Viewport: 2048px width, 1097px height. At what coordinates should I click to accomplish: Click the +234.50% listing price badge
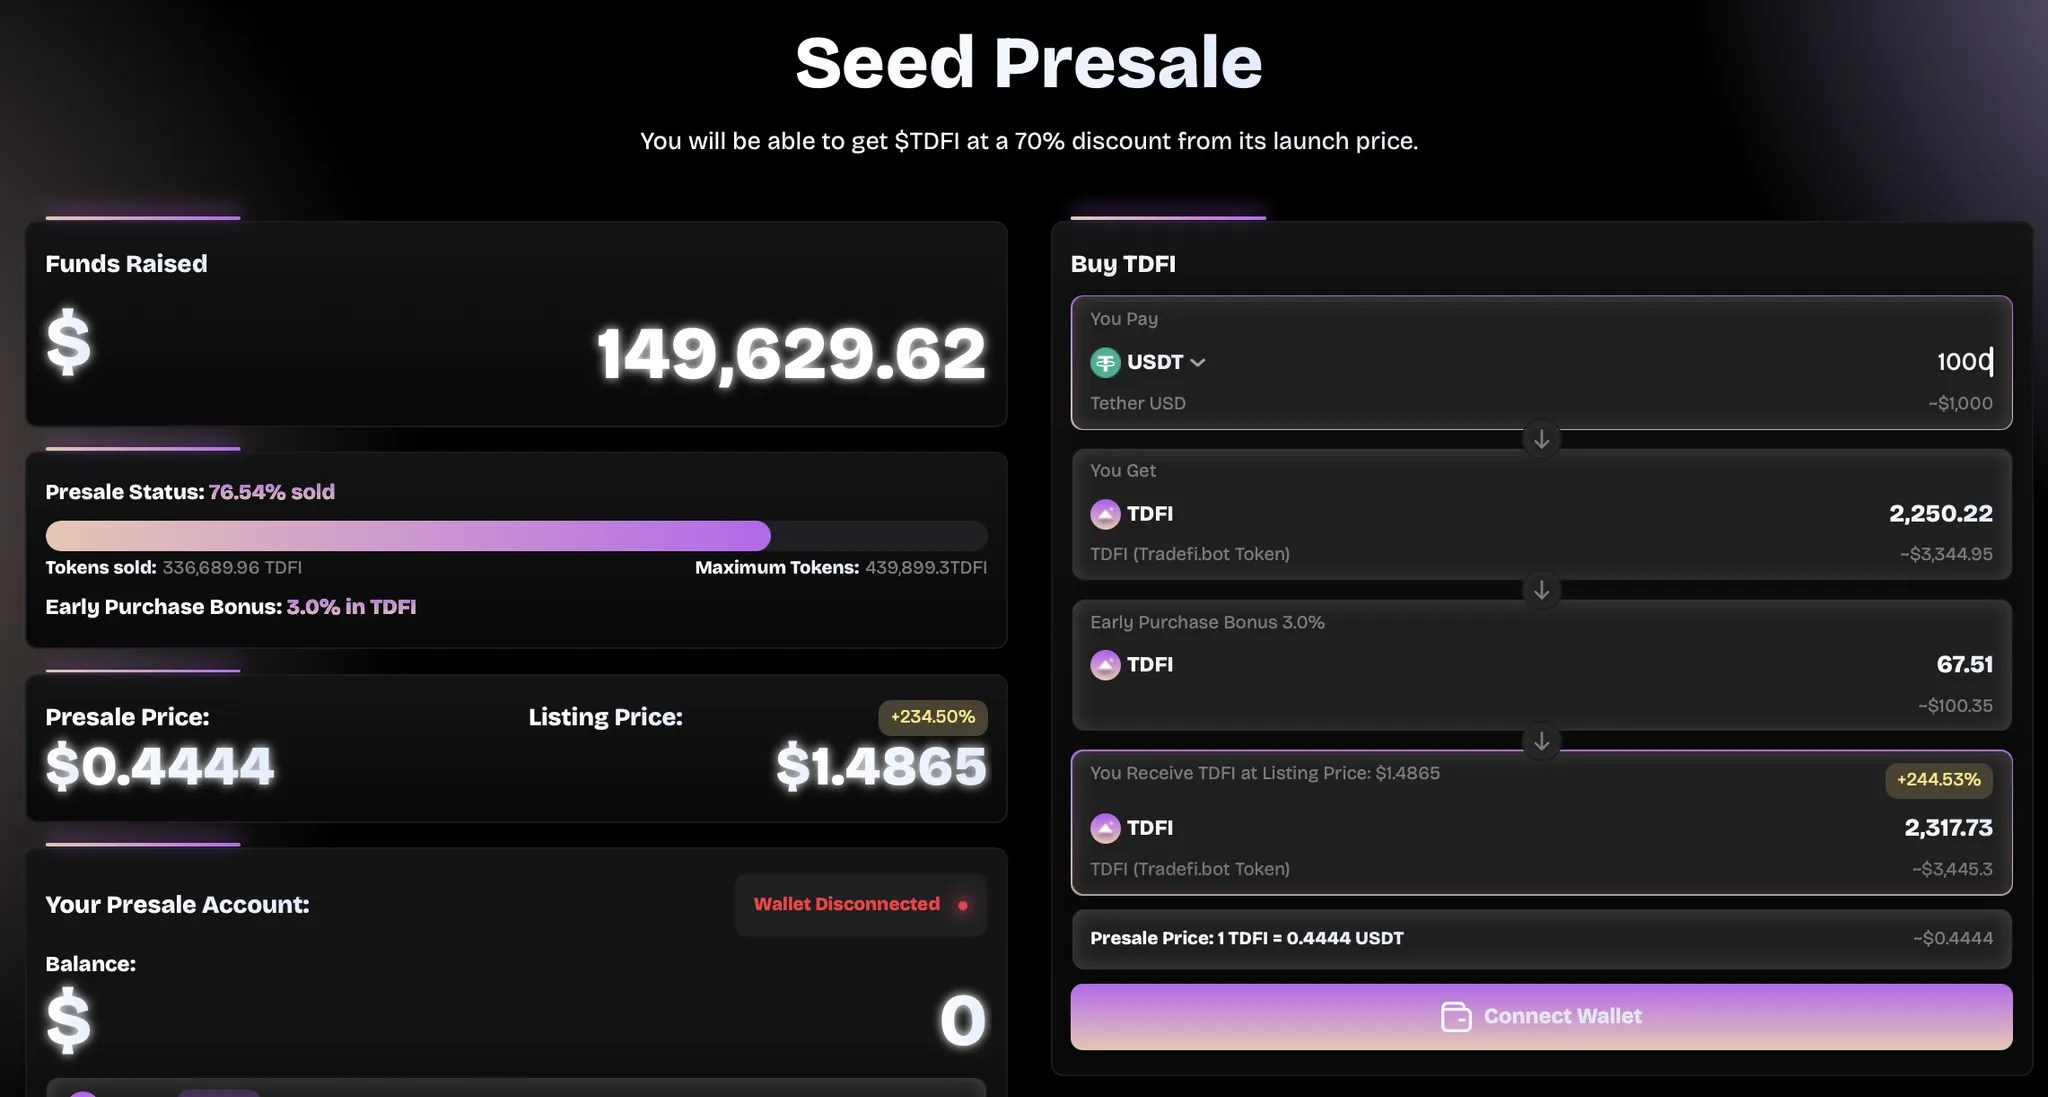(933, 717)
